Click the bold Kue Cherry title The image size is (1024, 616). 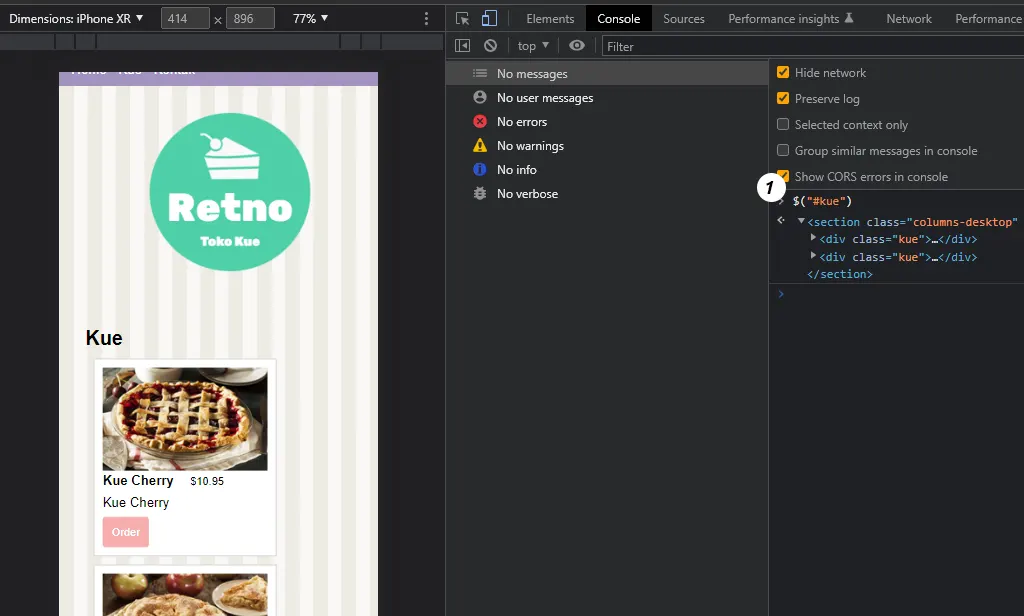[x=138, y=480]
